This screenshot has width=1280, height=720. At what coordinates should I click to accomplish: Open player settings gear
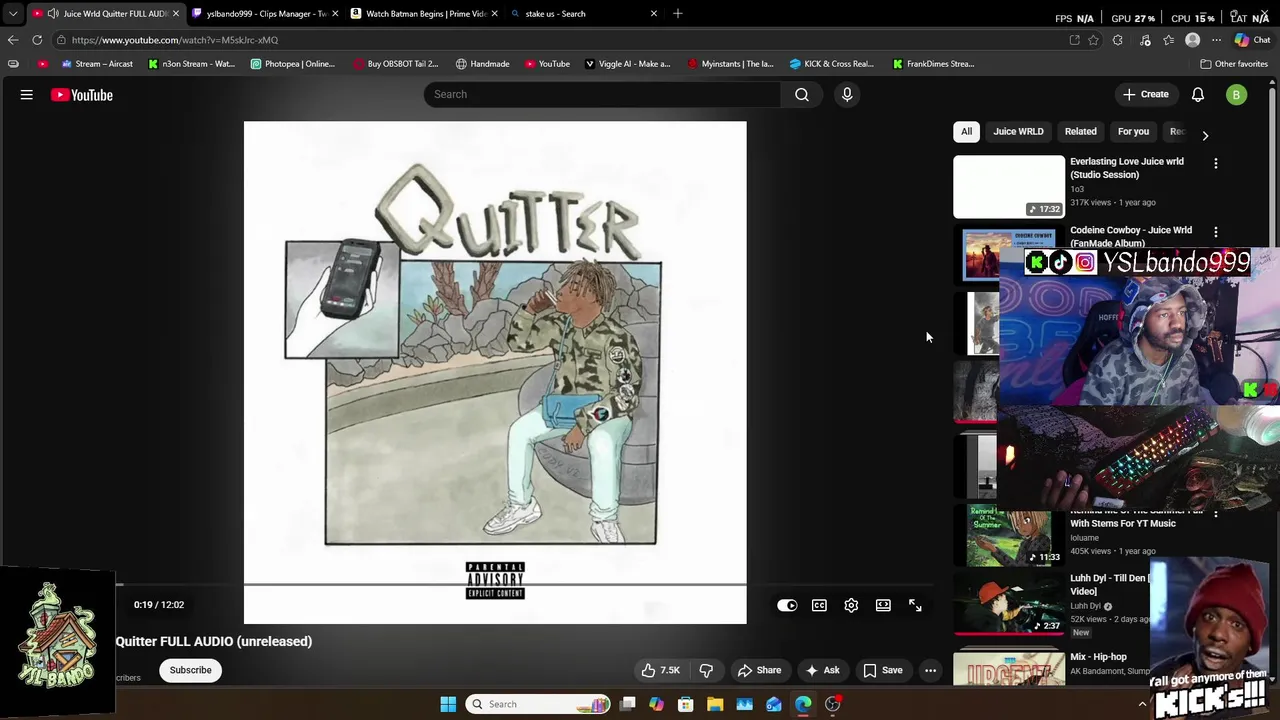point(851,605)
